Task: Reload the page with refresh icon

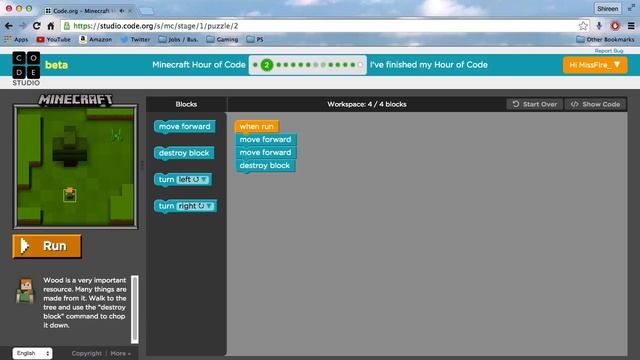Action: pos(37,26)
